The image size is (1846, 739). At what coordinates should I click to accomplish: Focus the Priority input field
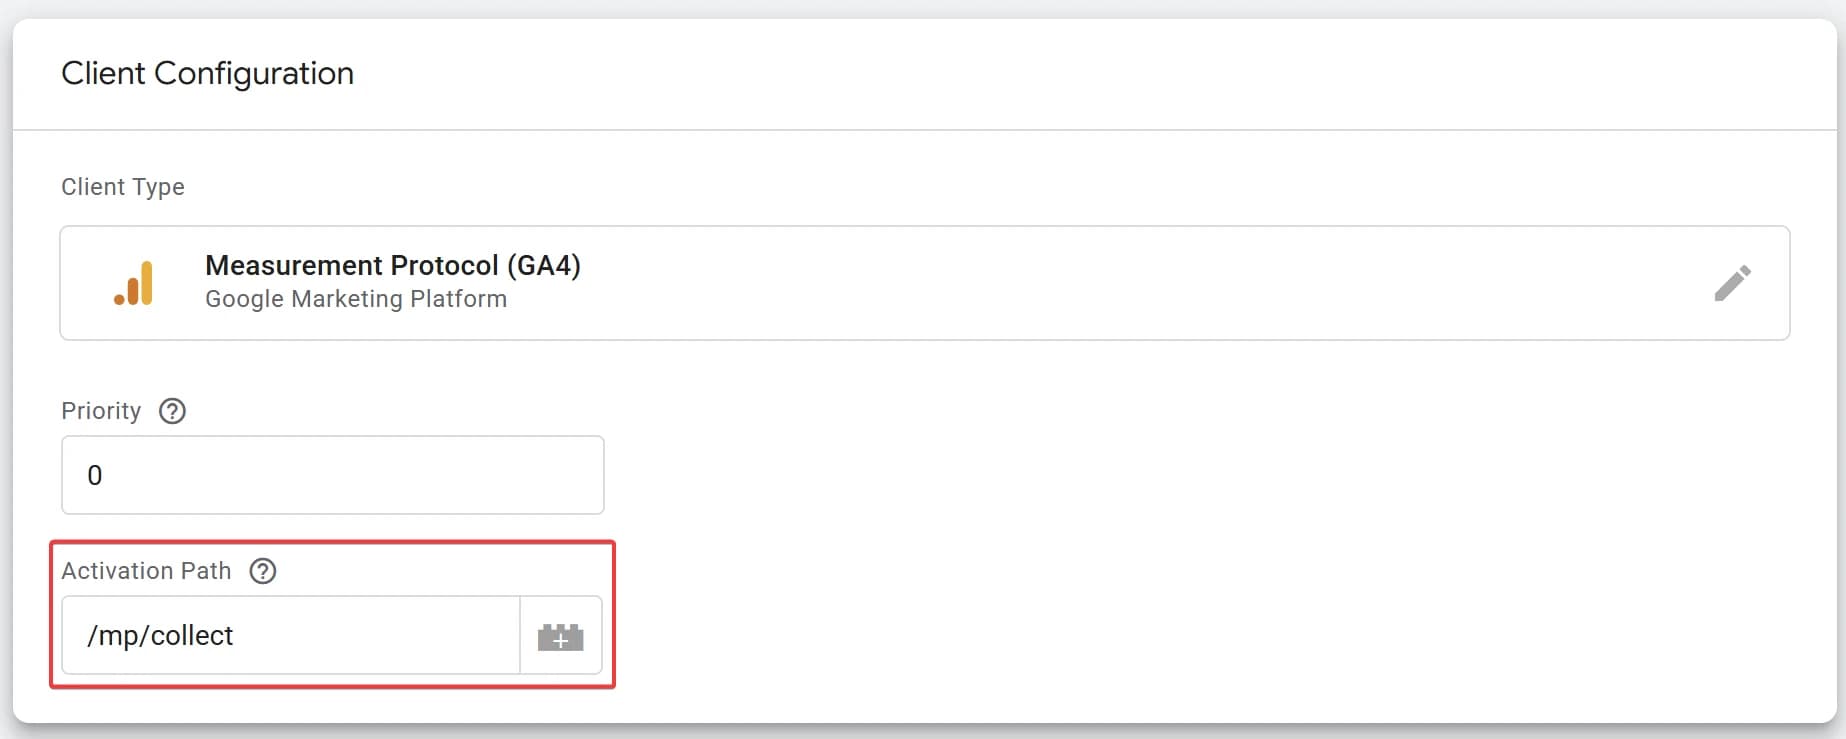332,475
